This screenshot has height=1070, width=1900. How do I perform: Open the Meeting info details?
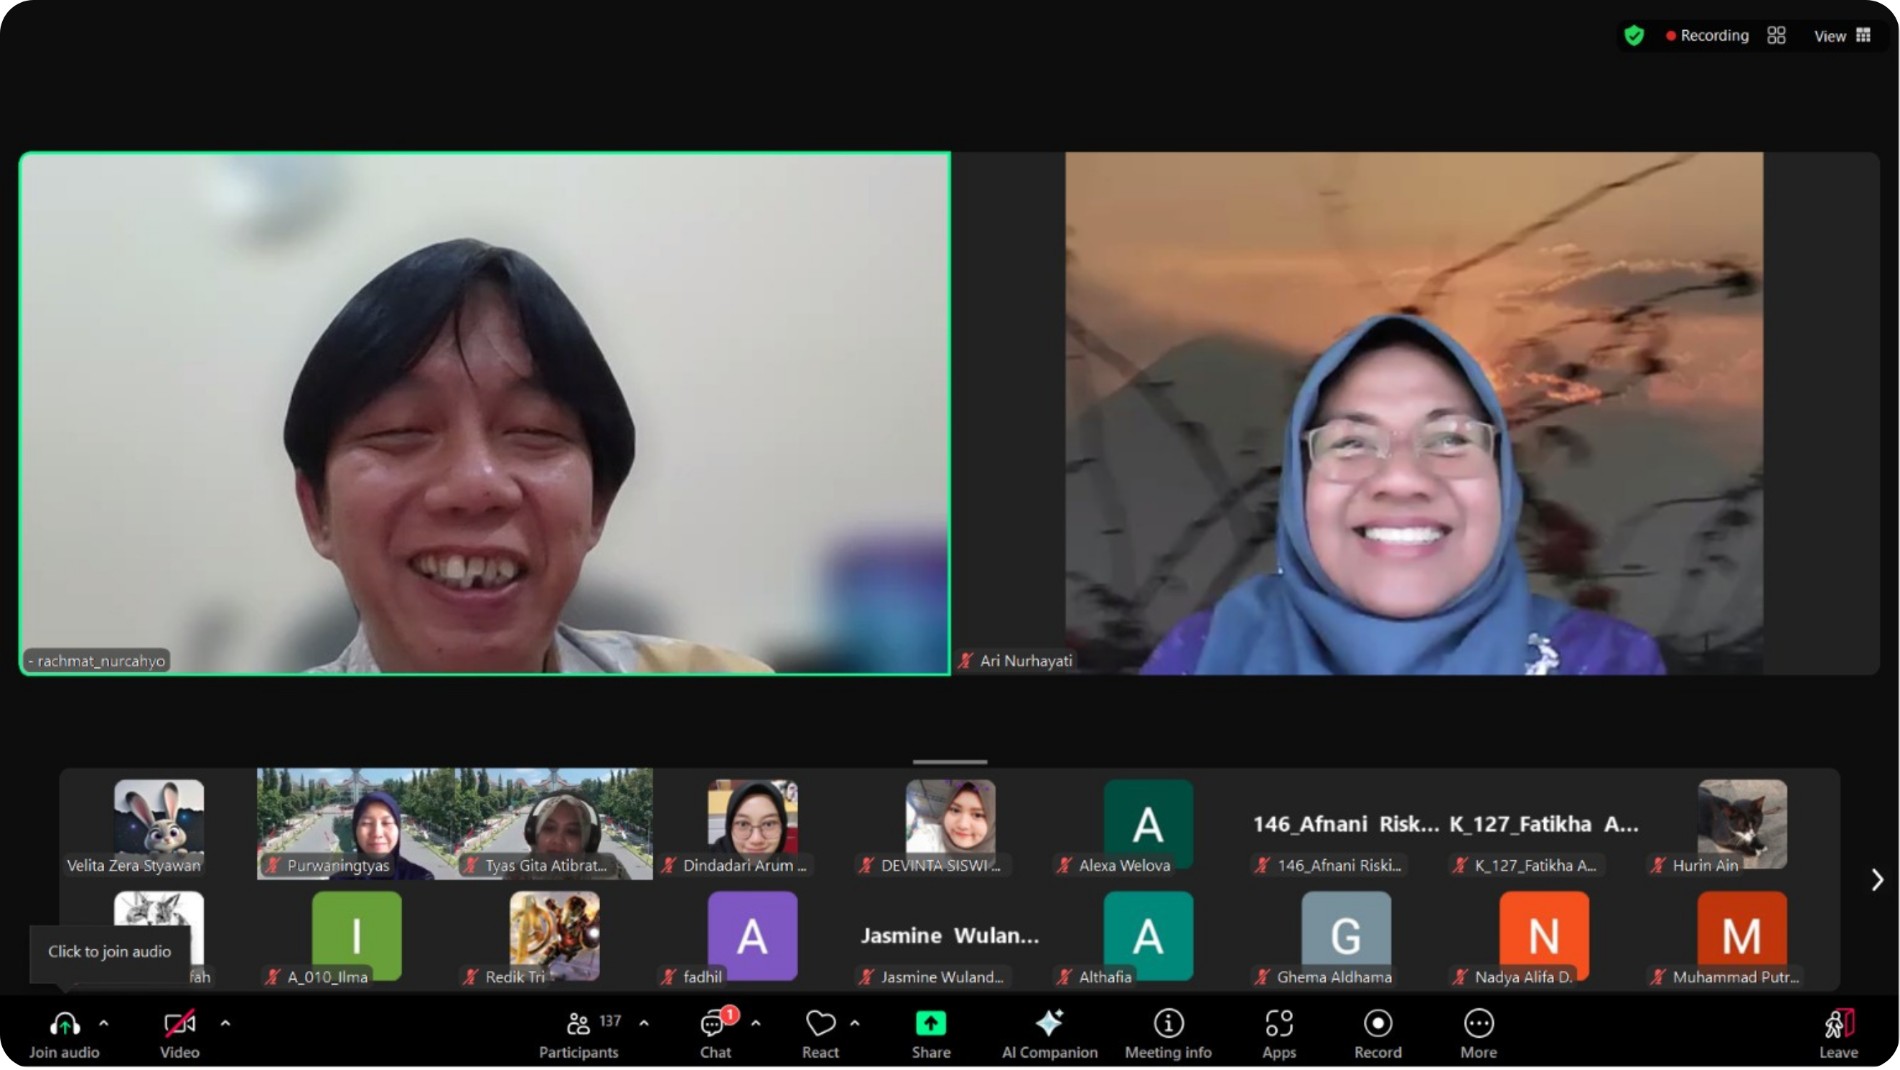pos(1168,1033)
